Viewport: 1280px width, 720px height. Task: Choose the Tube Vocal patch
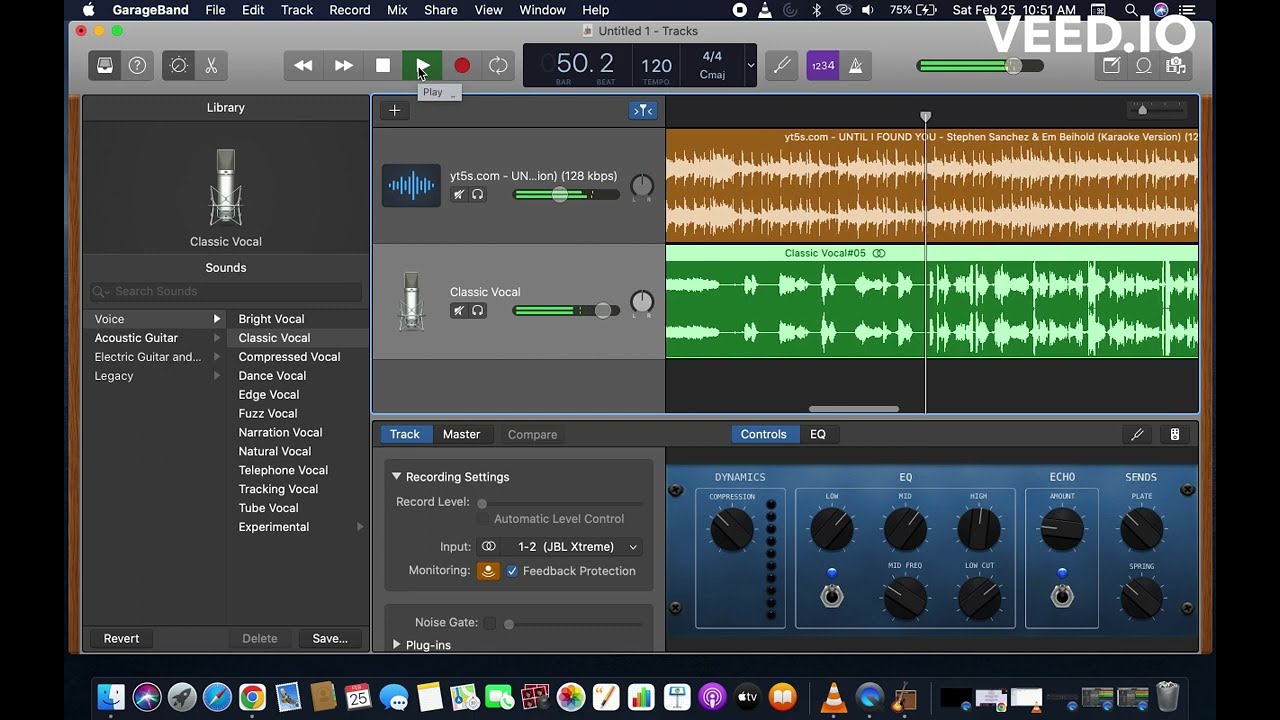click(x=268, y=508)
